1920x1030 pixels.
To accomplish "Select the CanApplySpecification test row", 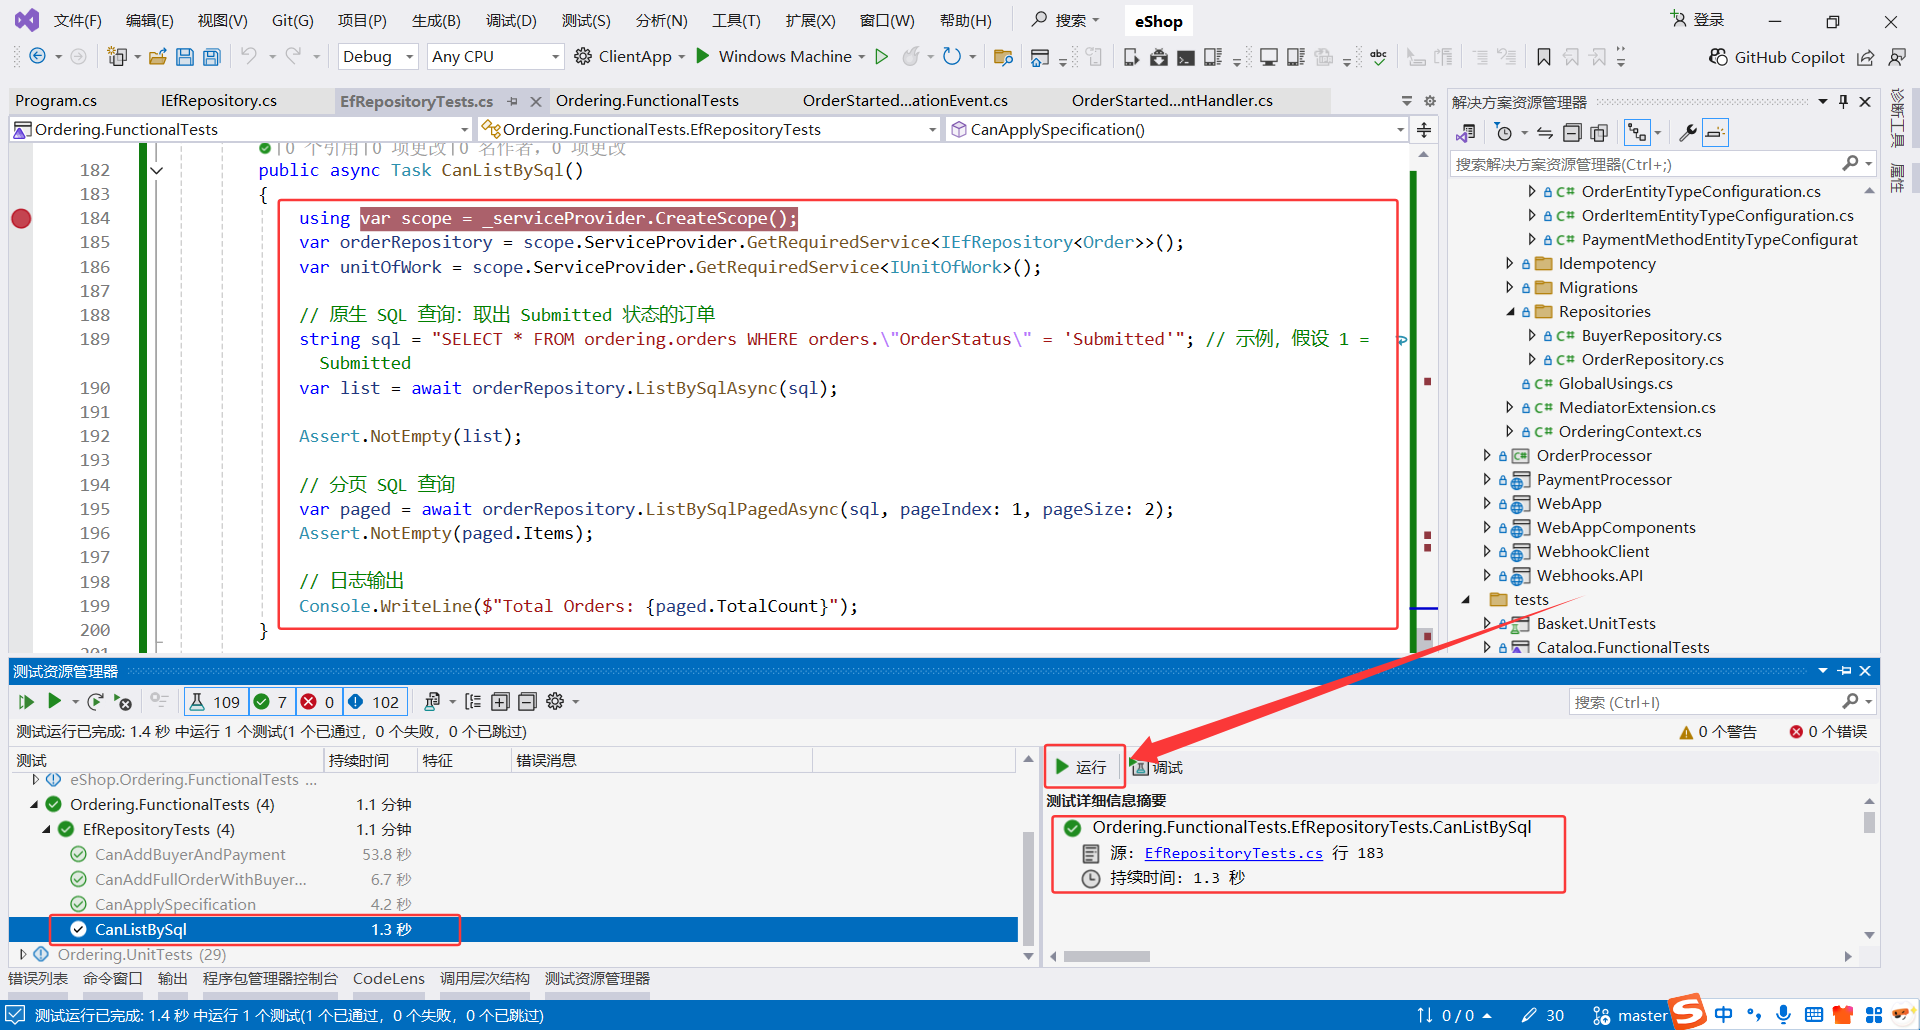I will (x=513, y=905).
